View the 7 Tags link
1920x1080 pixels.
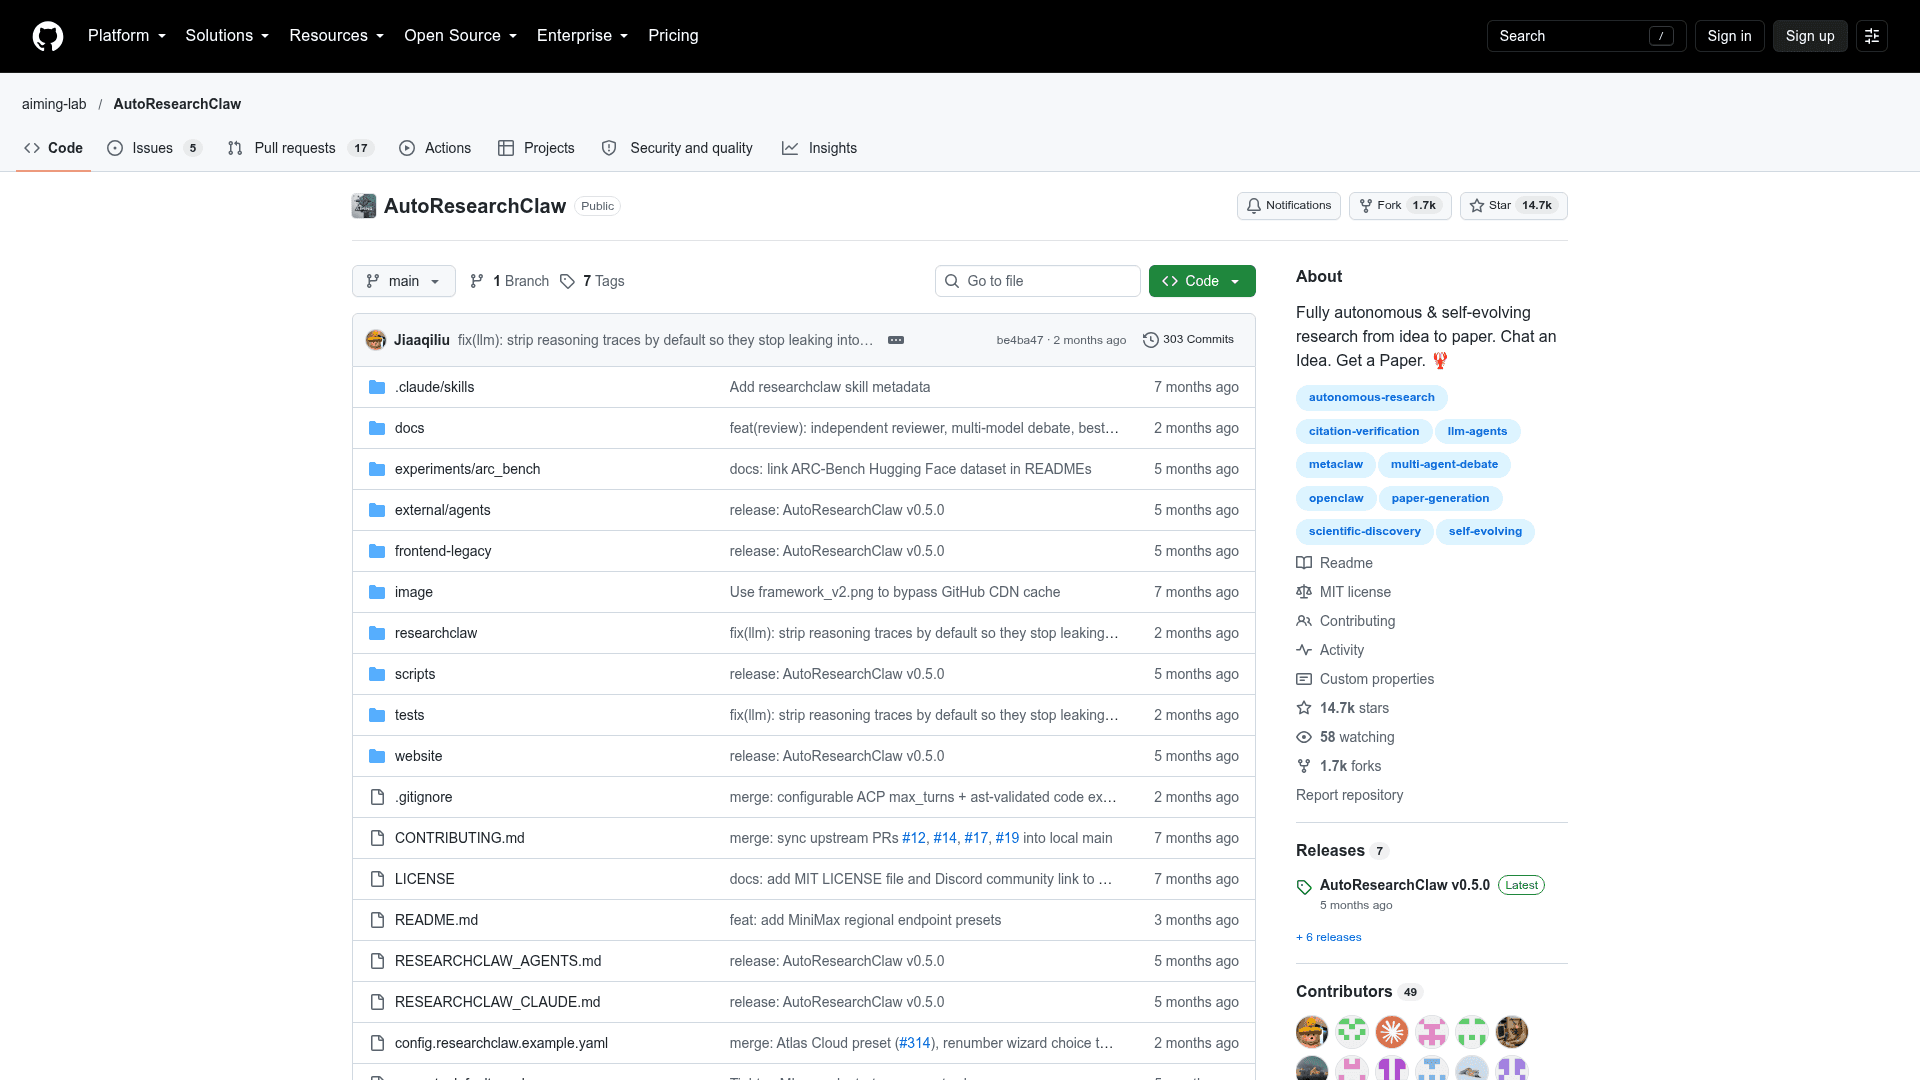pos(592,281)
